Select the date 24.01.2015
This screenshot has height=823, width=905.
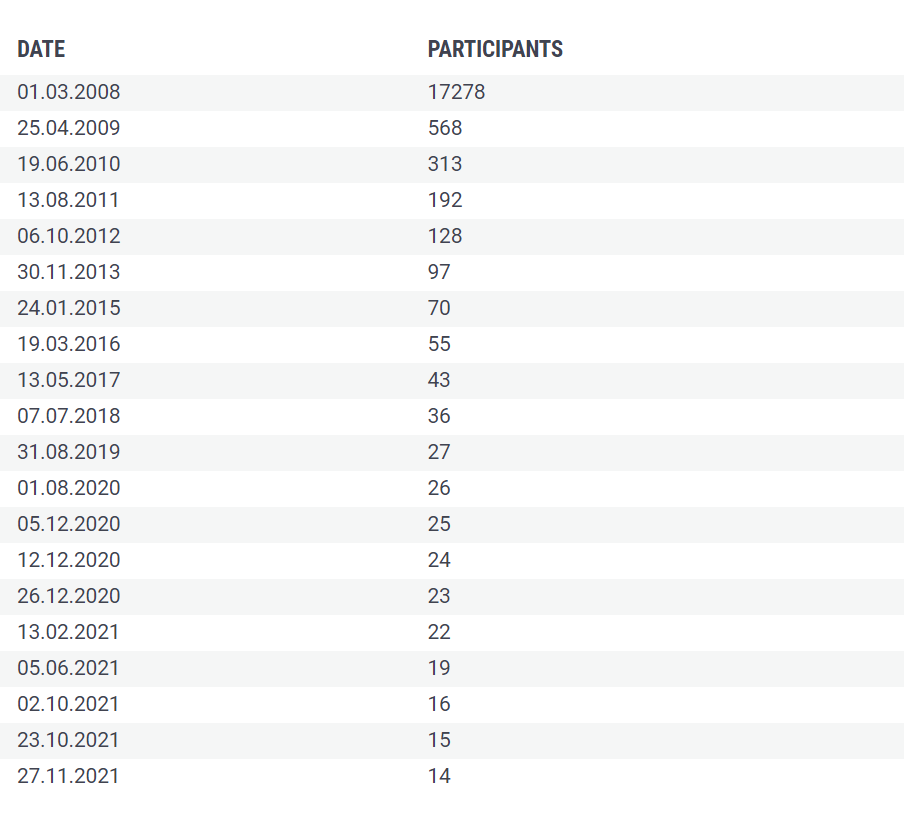click(x=68, y=308)
